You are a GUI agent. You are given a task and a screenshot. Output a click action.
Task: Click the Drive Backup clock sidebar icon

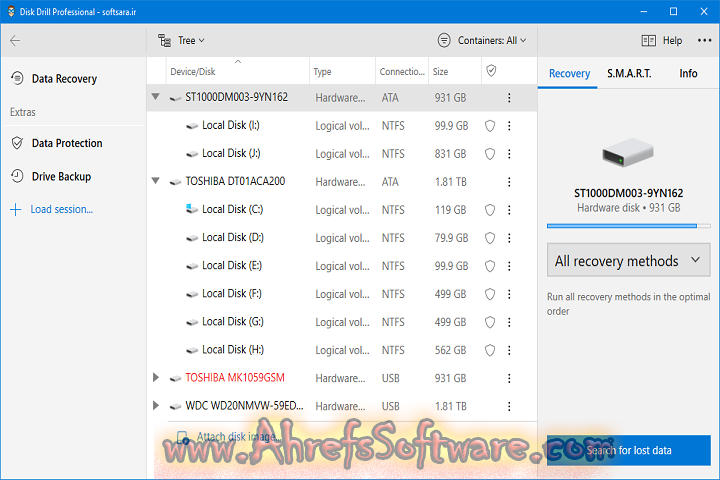pos(17,176)
